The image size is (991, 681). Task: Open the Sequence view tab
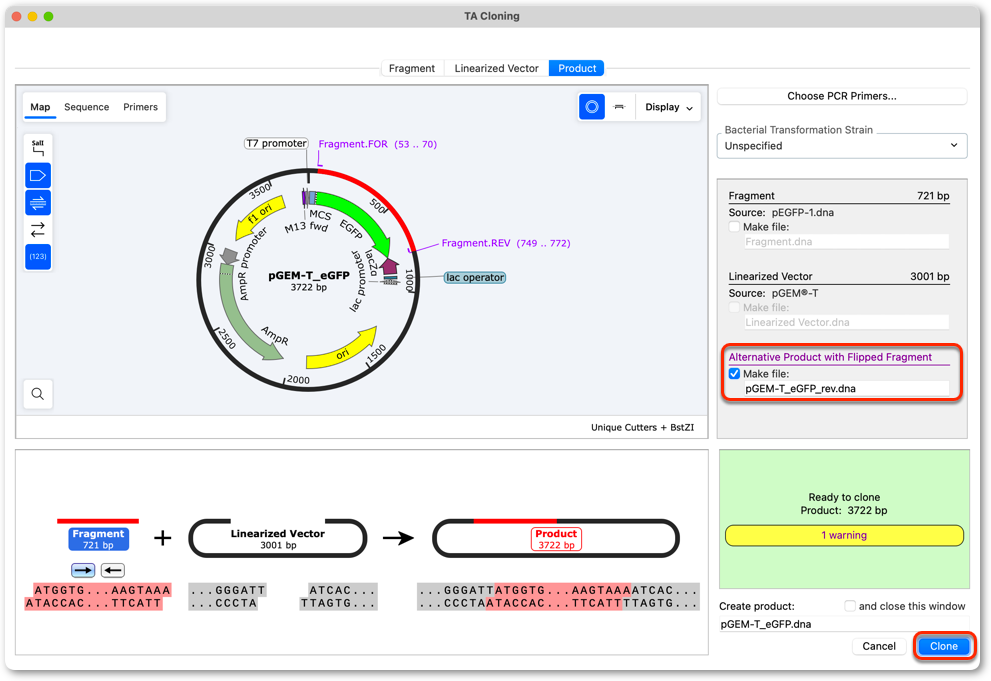(x=87, y=107)
